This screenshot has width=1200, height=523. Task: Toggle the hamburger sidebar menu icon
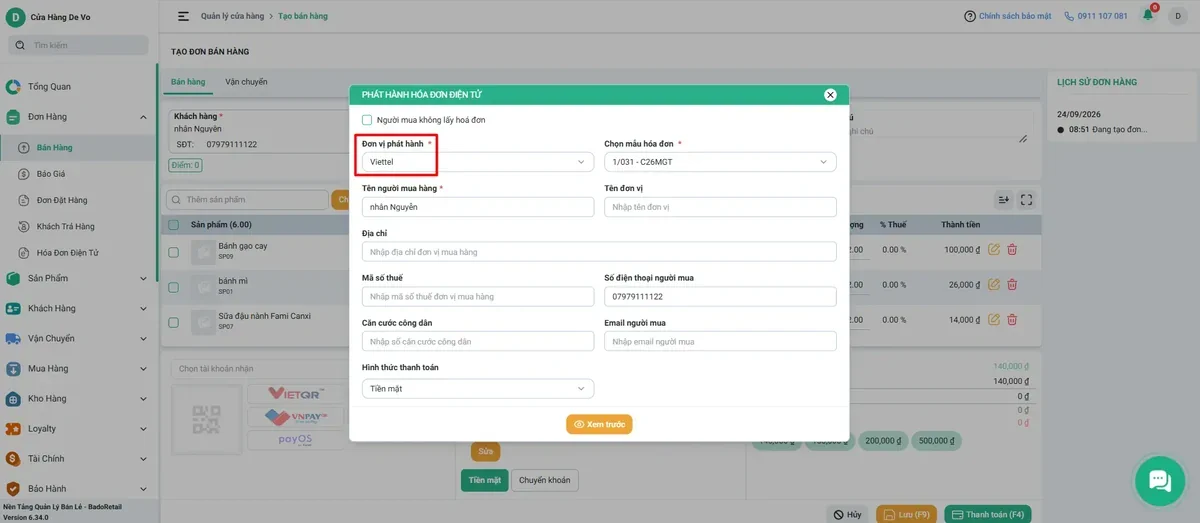tap(183, 16)
